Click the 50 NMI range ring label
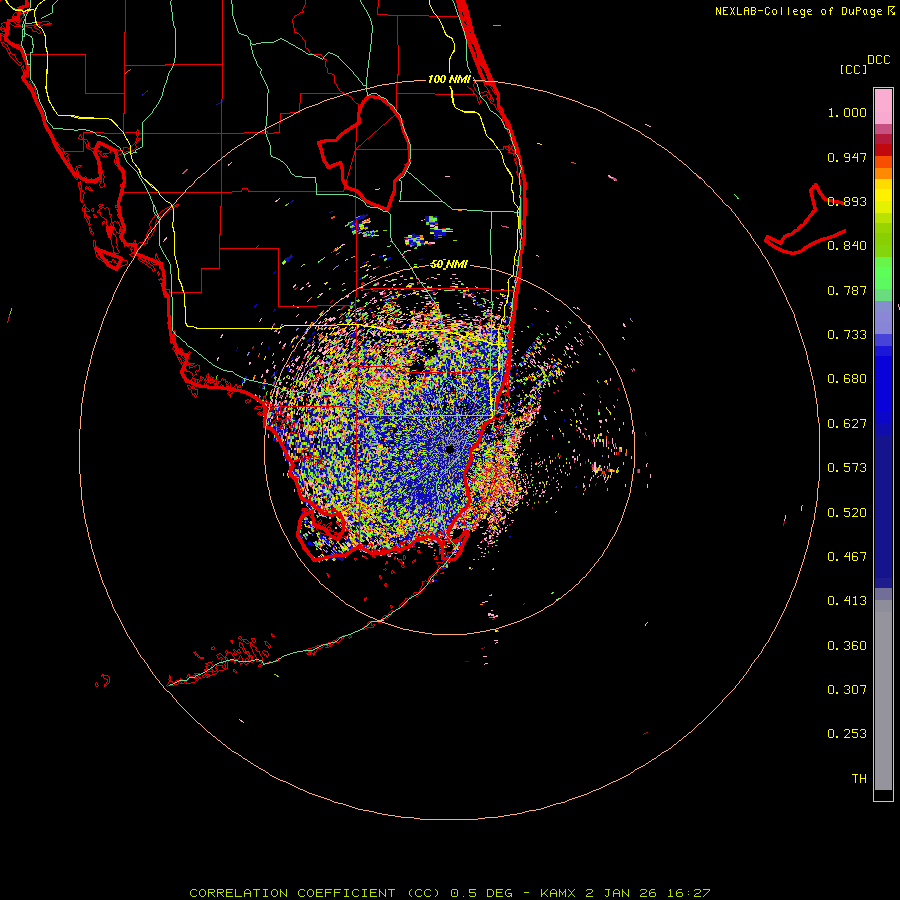The width and height of the screenshot is (900, 900). click(x=449, y=264)
